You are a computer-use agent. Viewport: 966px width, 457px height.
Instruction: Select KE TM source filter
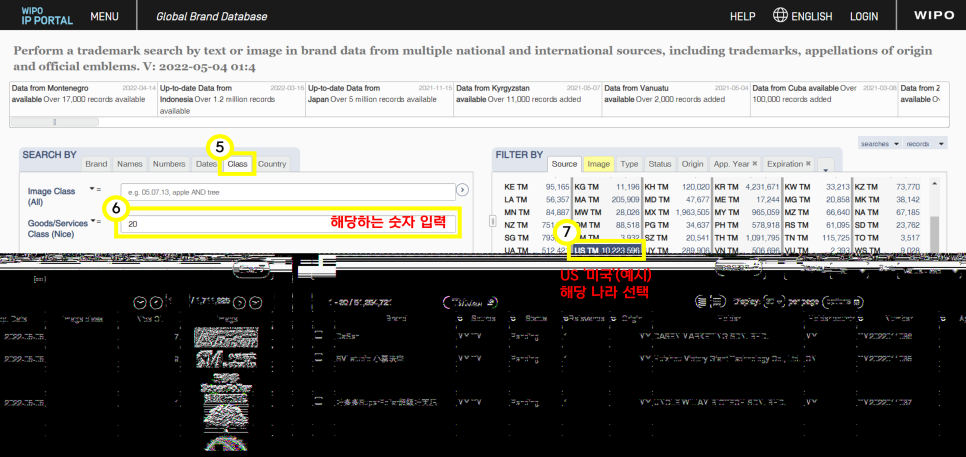point(537,187)
